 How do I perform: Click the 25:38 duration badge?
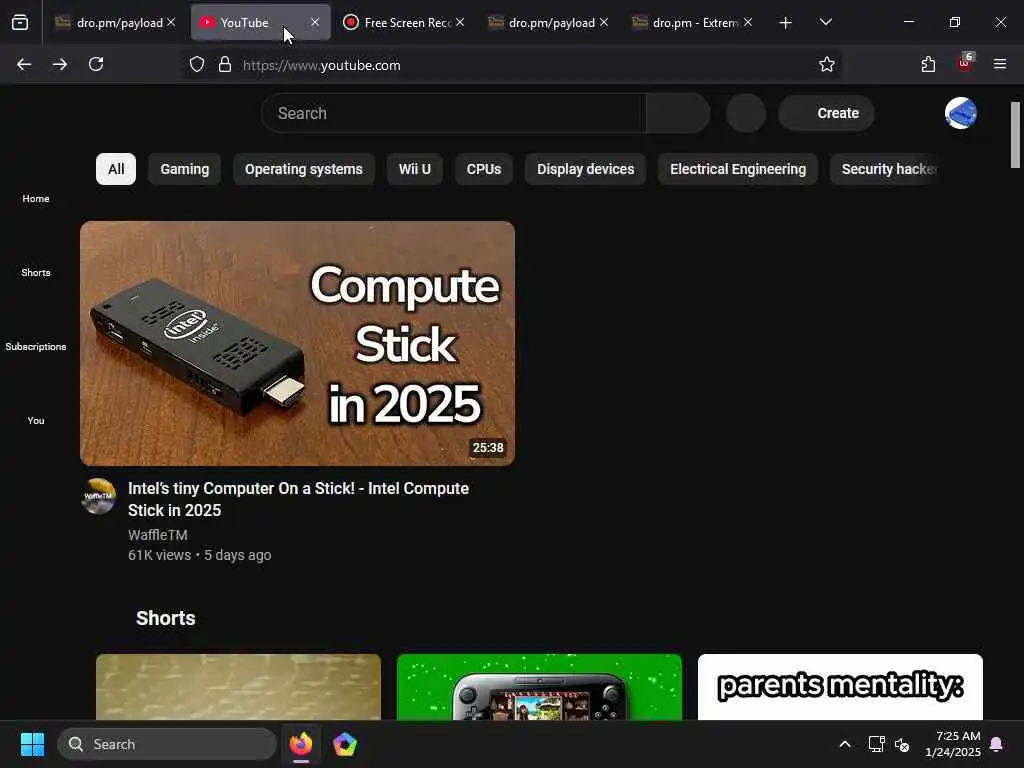coord(488,448)
